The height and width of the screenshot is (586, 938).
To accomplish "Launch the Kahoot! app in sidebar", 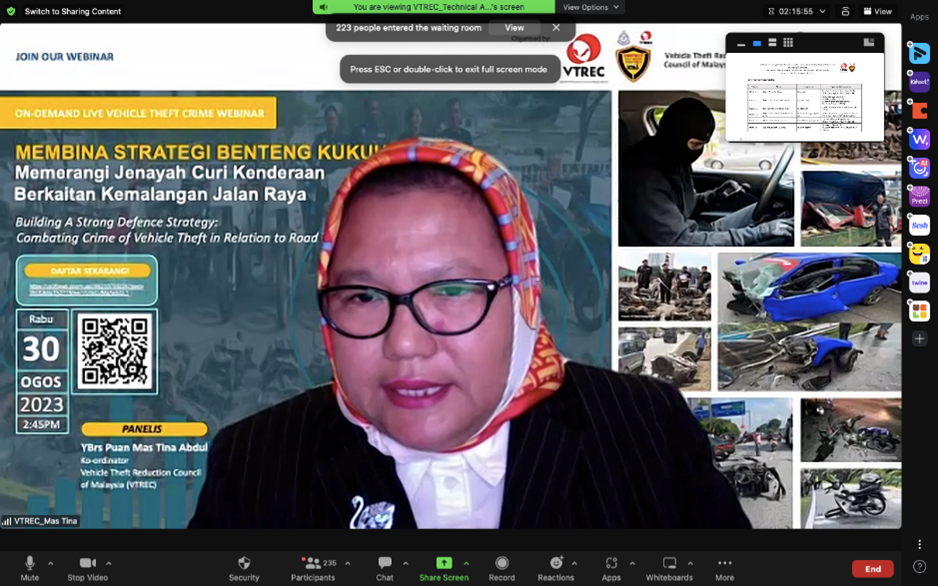I will (919, 82).
